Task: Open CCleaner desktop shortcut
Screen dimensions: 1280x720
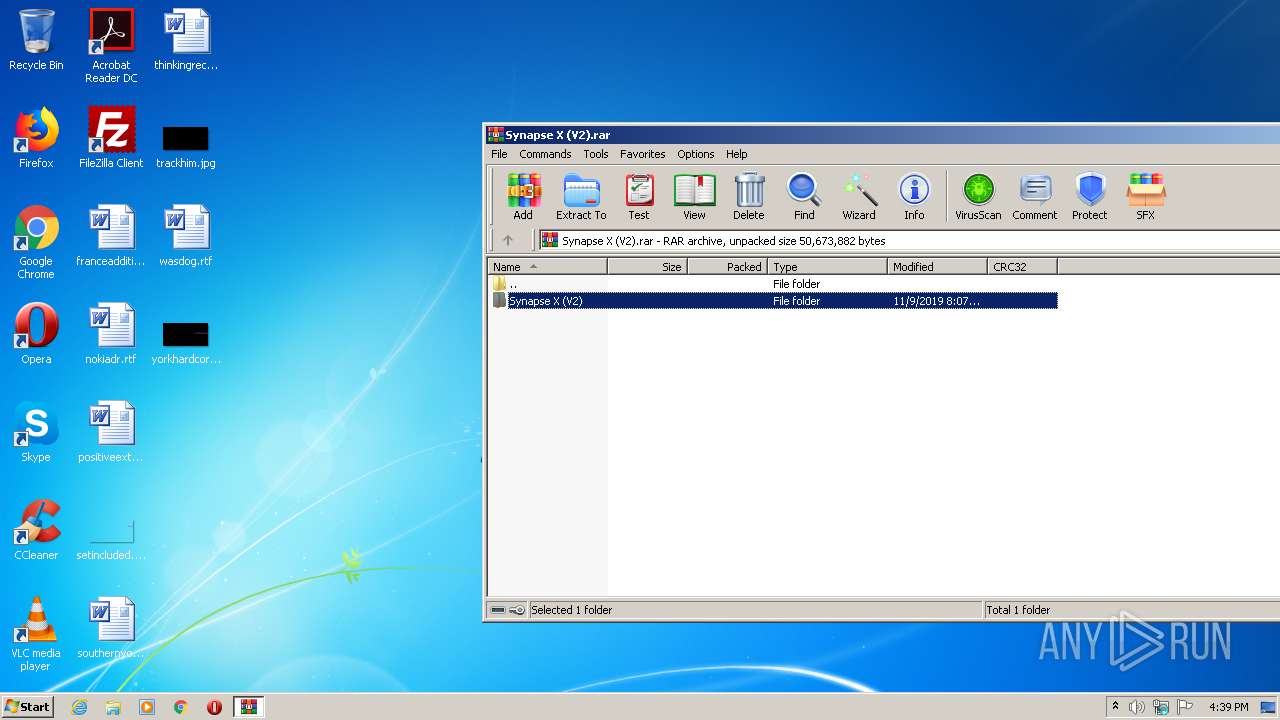Action: [x=36, y=530]
